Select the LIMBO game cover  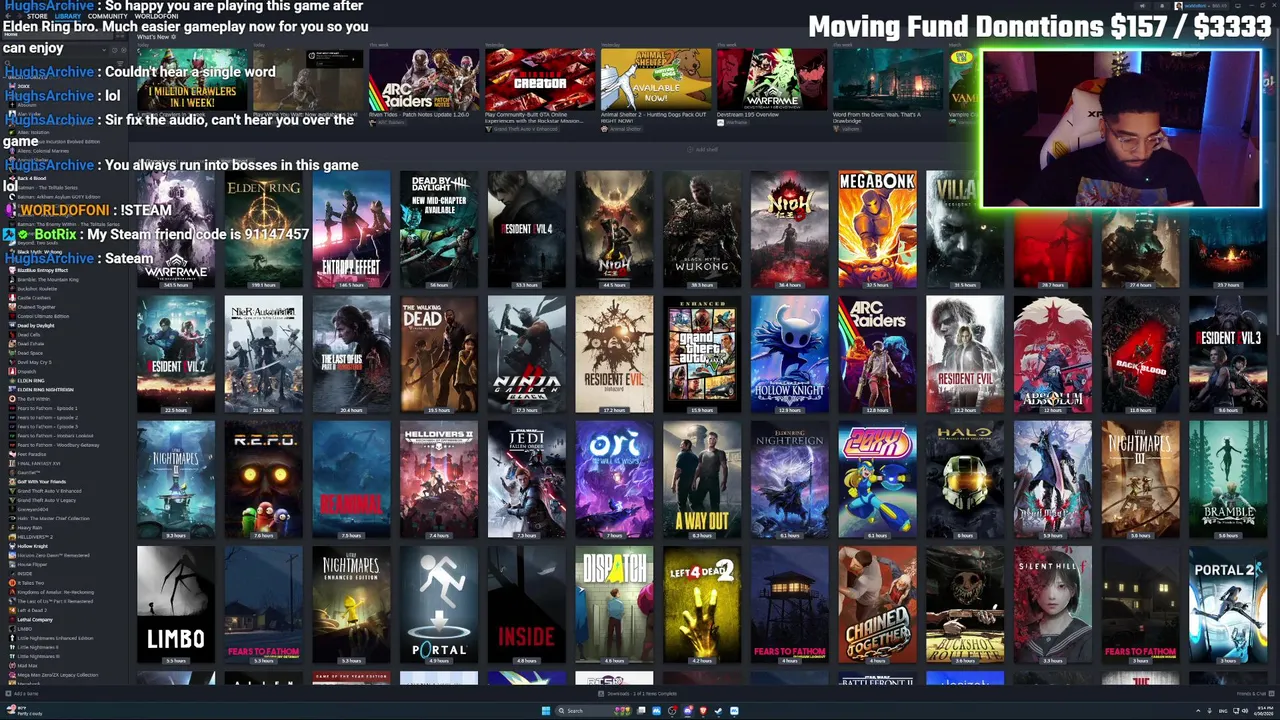click(x=176, y=604)
